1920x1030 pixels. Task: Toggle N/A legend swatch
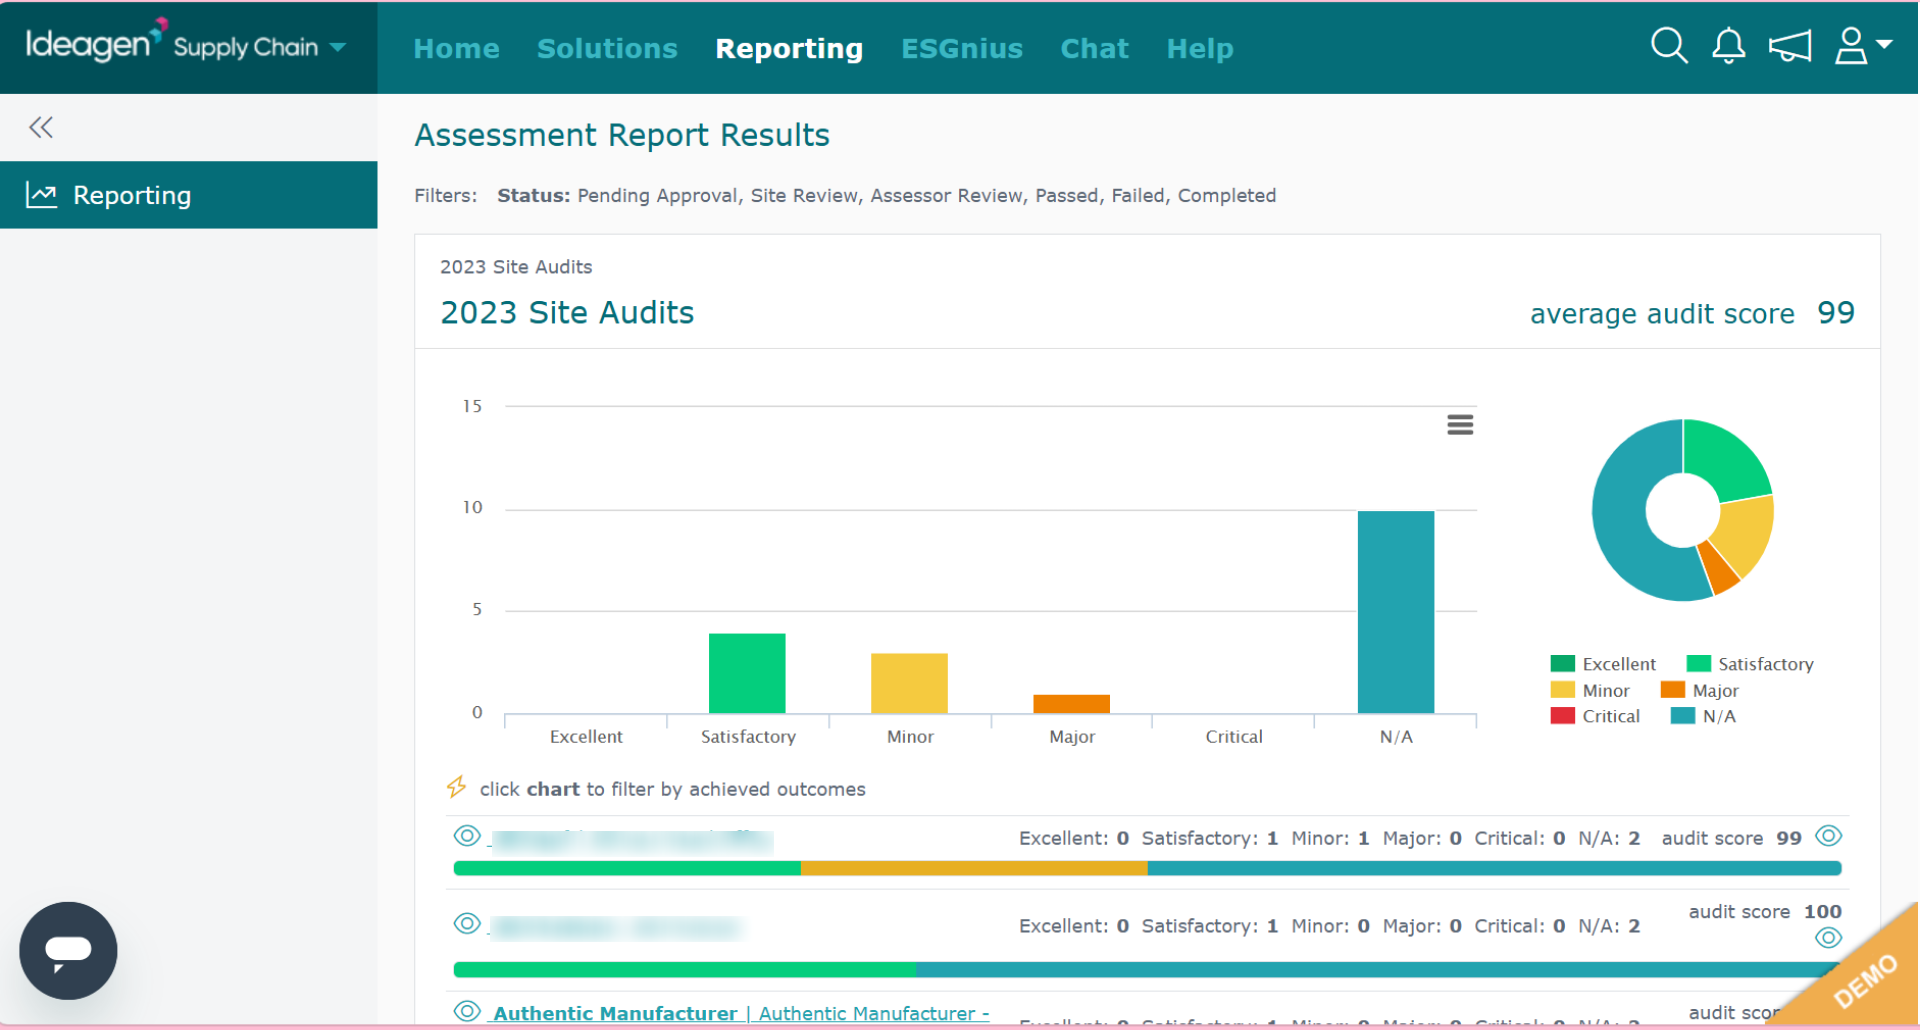[1683, 716]
